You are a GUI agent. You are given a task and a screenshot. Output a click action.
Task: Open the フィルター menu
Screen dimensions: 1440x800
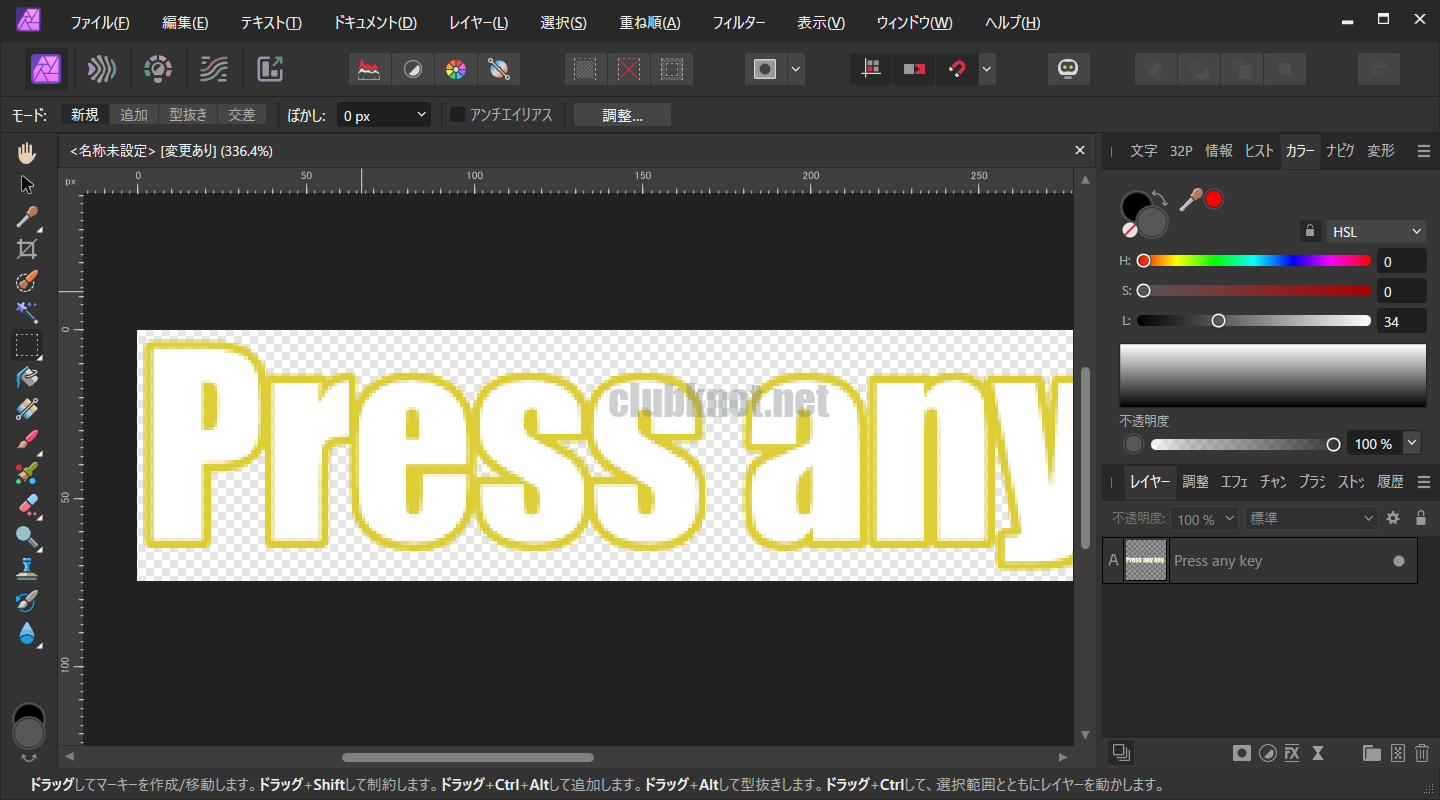pos(738,22)
